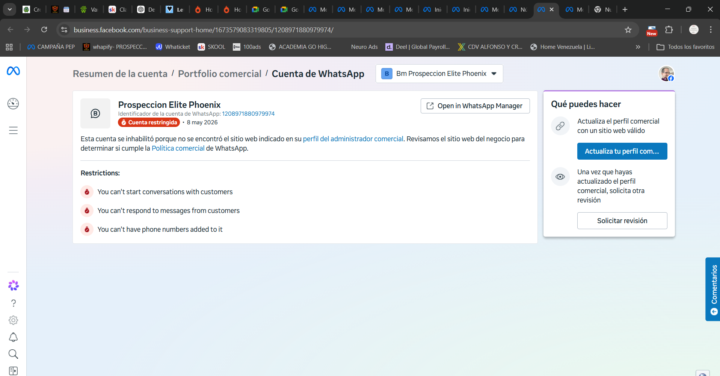The image size is (720, 376).
Task: Open the bookmarks apps grid icon
Action: pos(9,47)
